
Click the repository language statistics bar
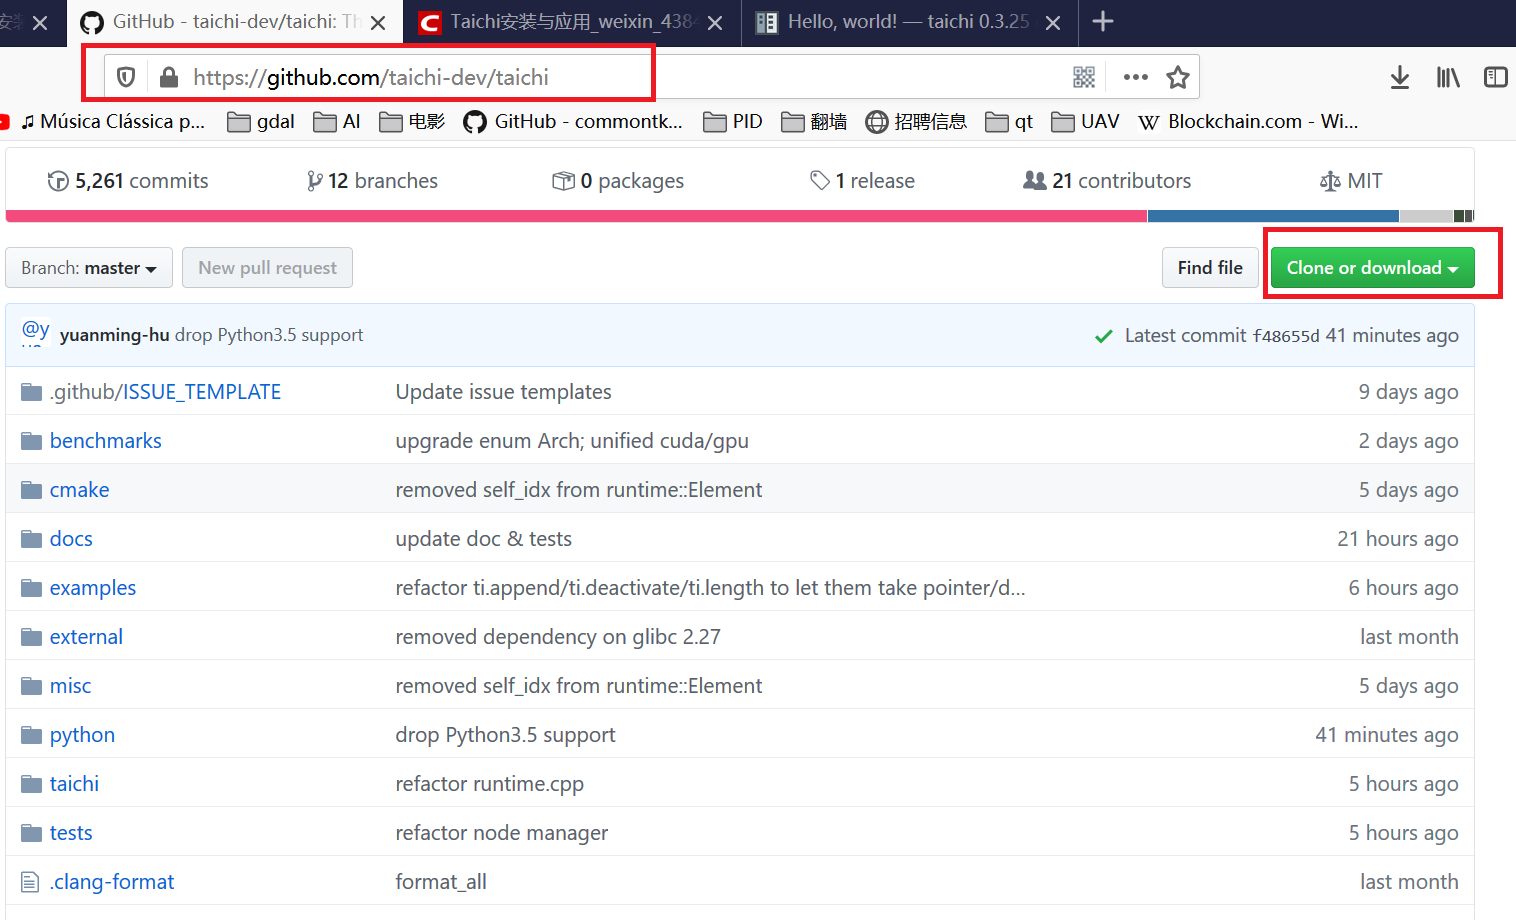[x=700, y=215]
